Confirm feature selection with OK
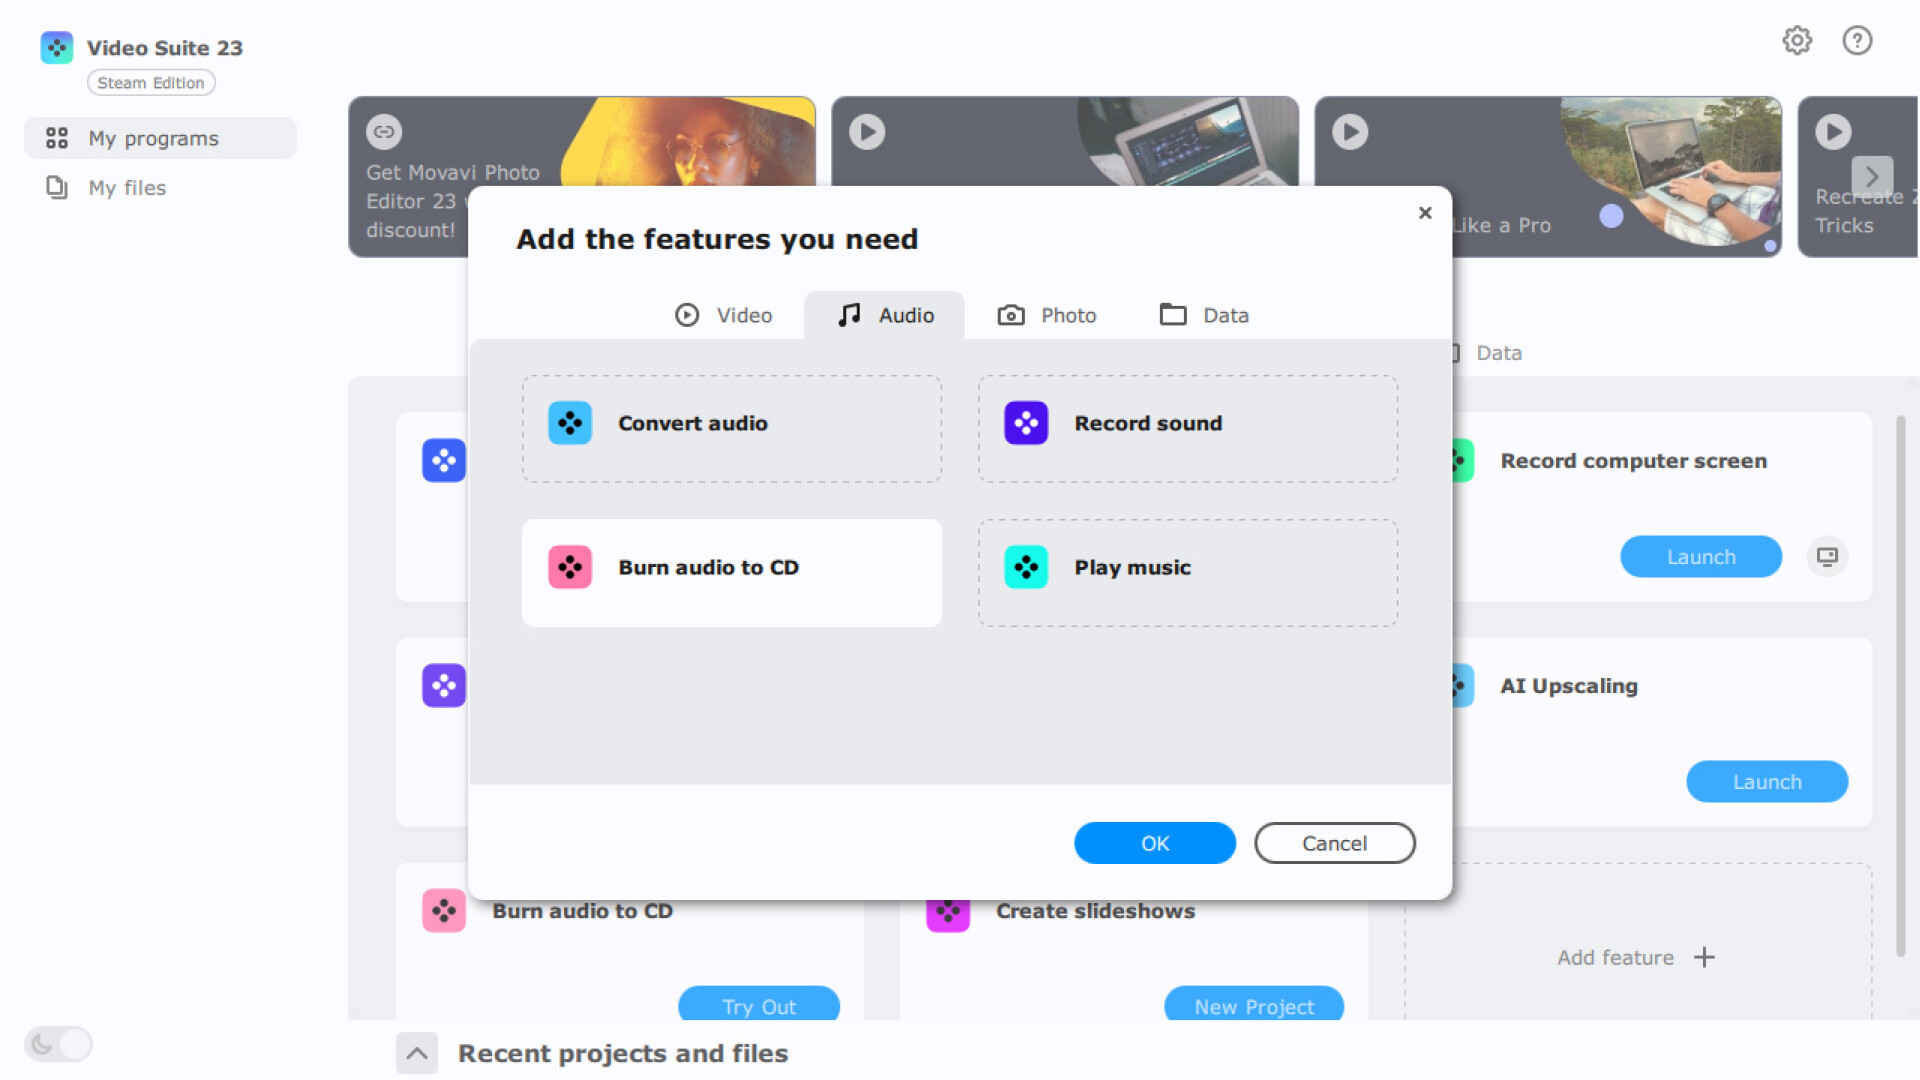Viewport: 1920px width, 1080px height. [1154, 843]
